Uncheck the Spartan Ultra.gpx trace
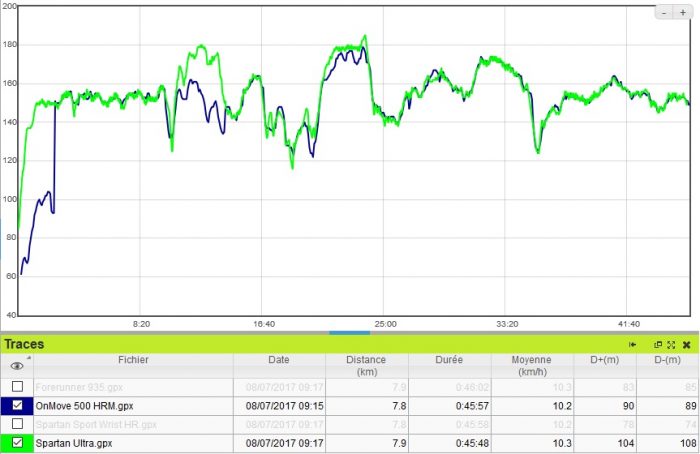 [x=17, y=443]
